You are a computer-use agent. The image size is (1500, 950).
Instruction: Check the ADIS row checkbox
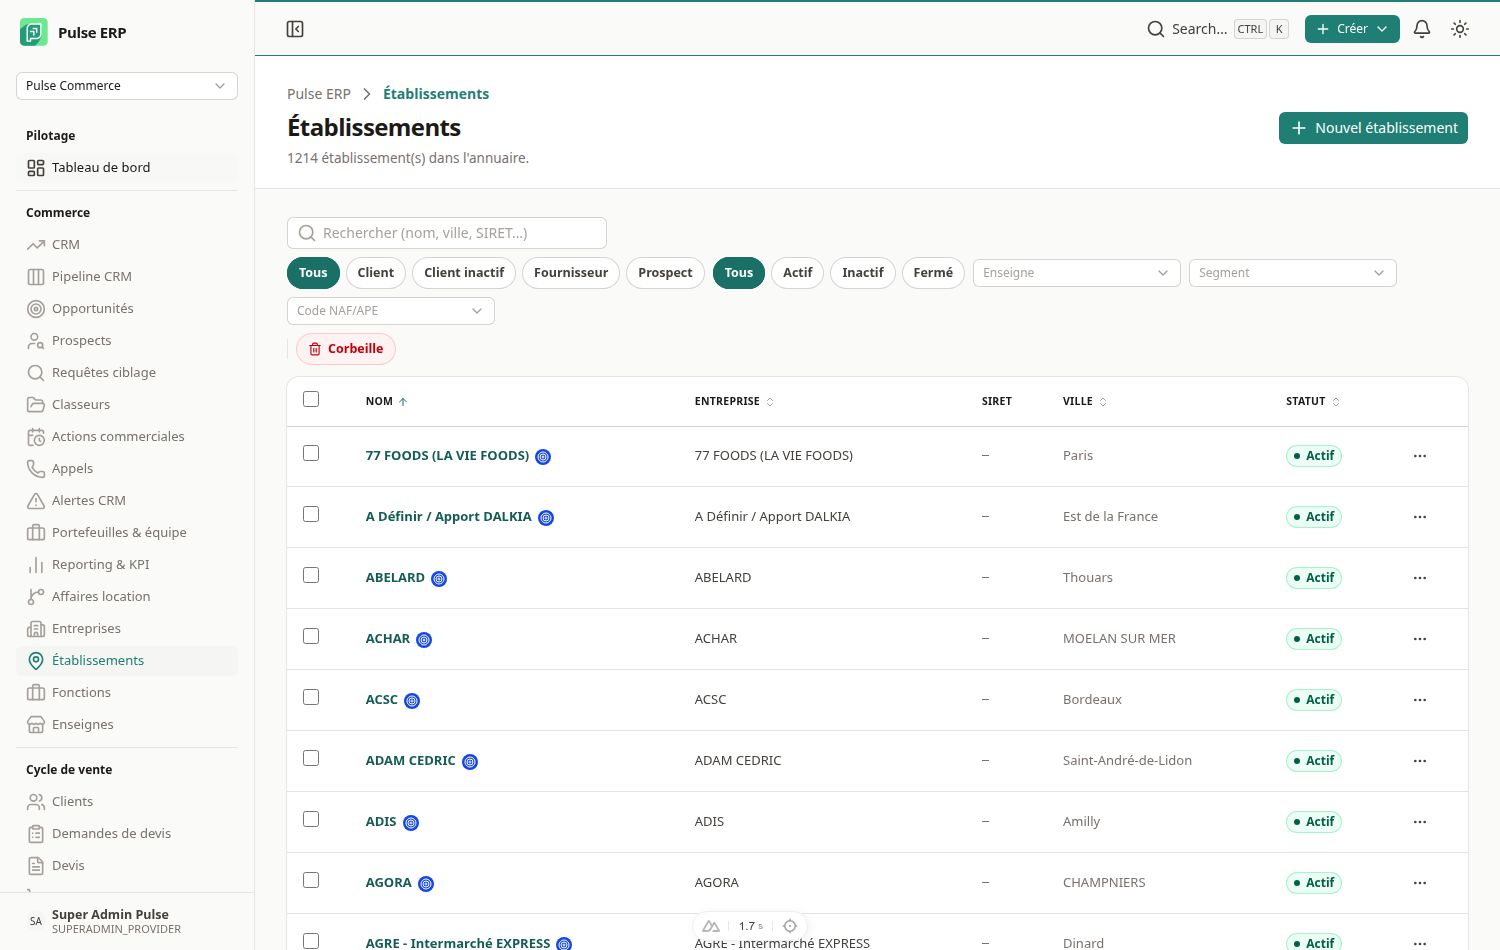coord(311,819)
